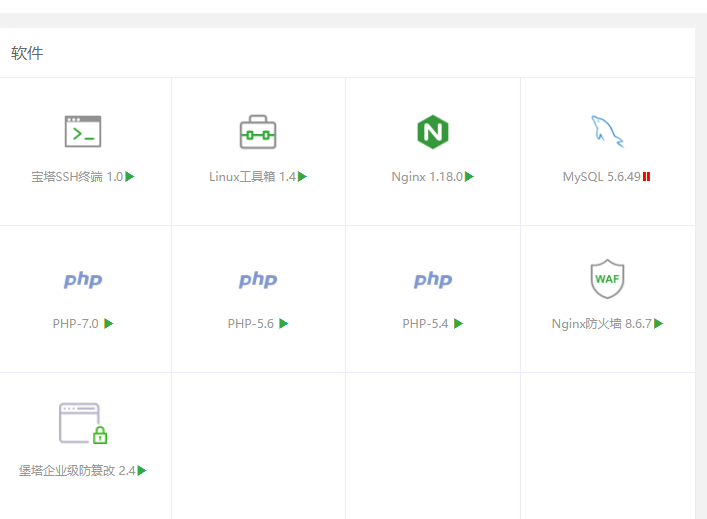Select the PHP-5.6 text label
The width and height of the screenshot is (707, 519).
251,324
